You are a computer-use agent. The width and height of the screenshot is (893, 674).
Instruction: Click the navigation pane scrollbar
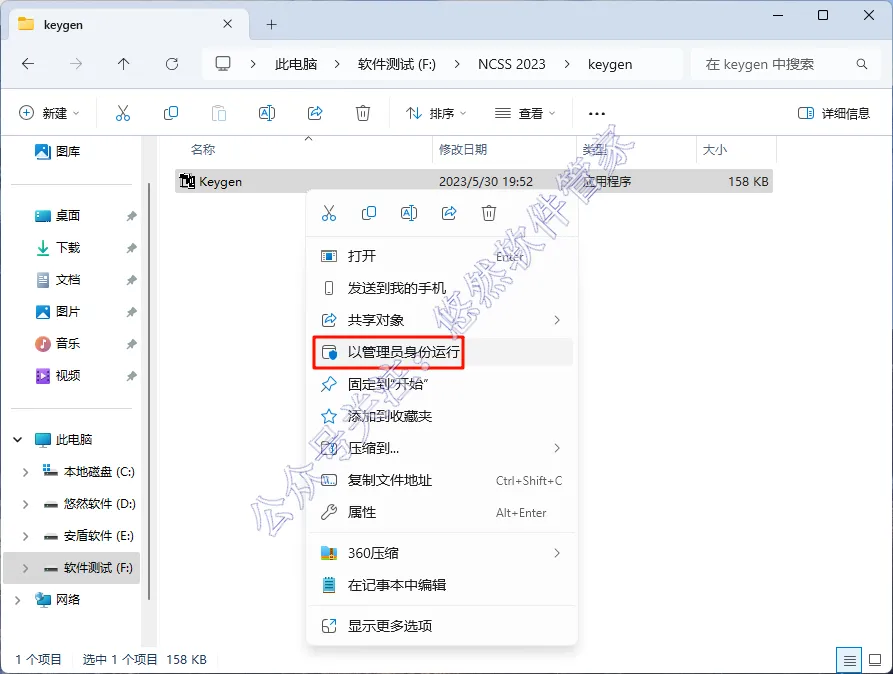(149, 391)
